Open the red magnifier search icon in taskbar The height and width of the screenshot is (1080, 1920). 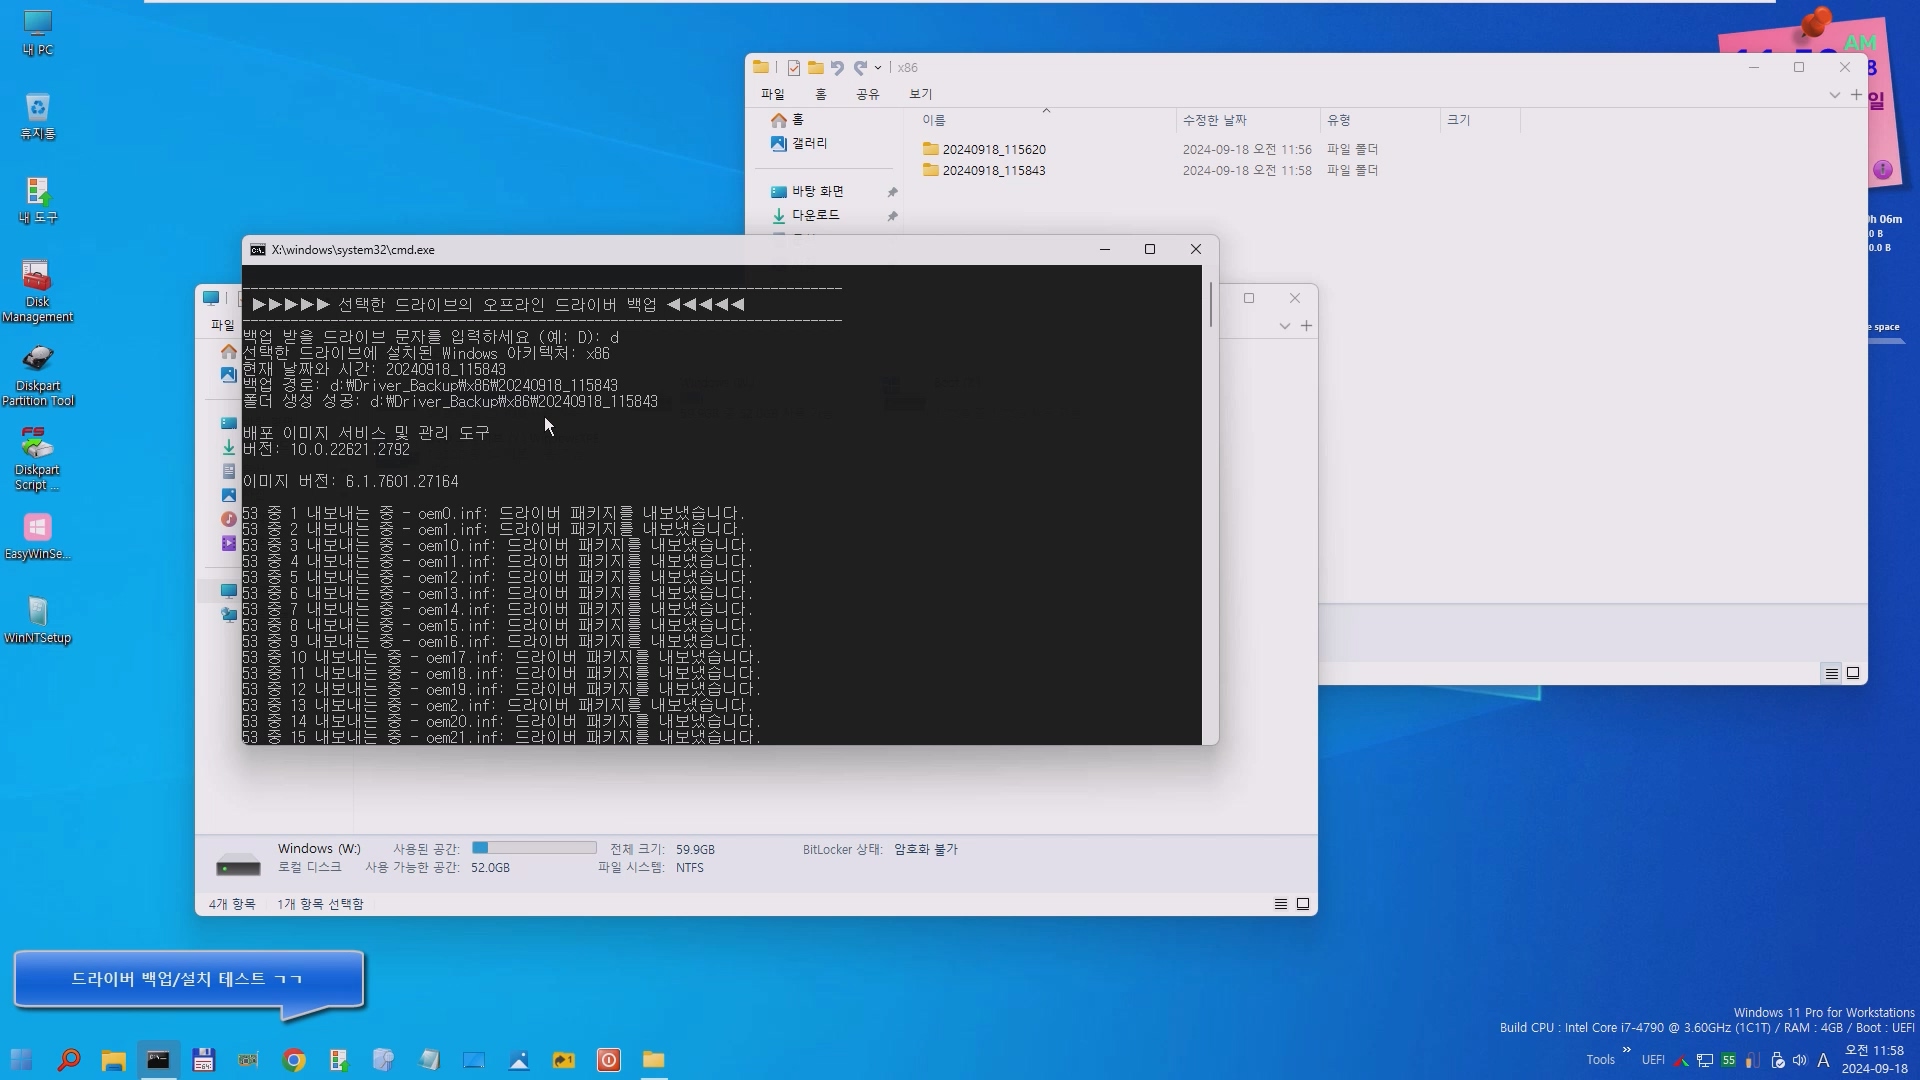click(68, 1060)
